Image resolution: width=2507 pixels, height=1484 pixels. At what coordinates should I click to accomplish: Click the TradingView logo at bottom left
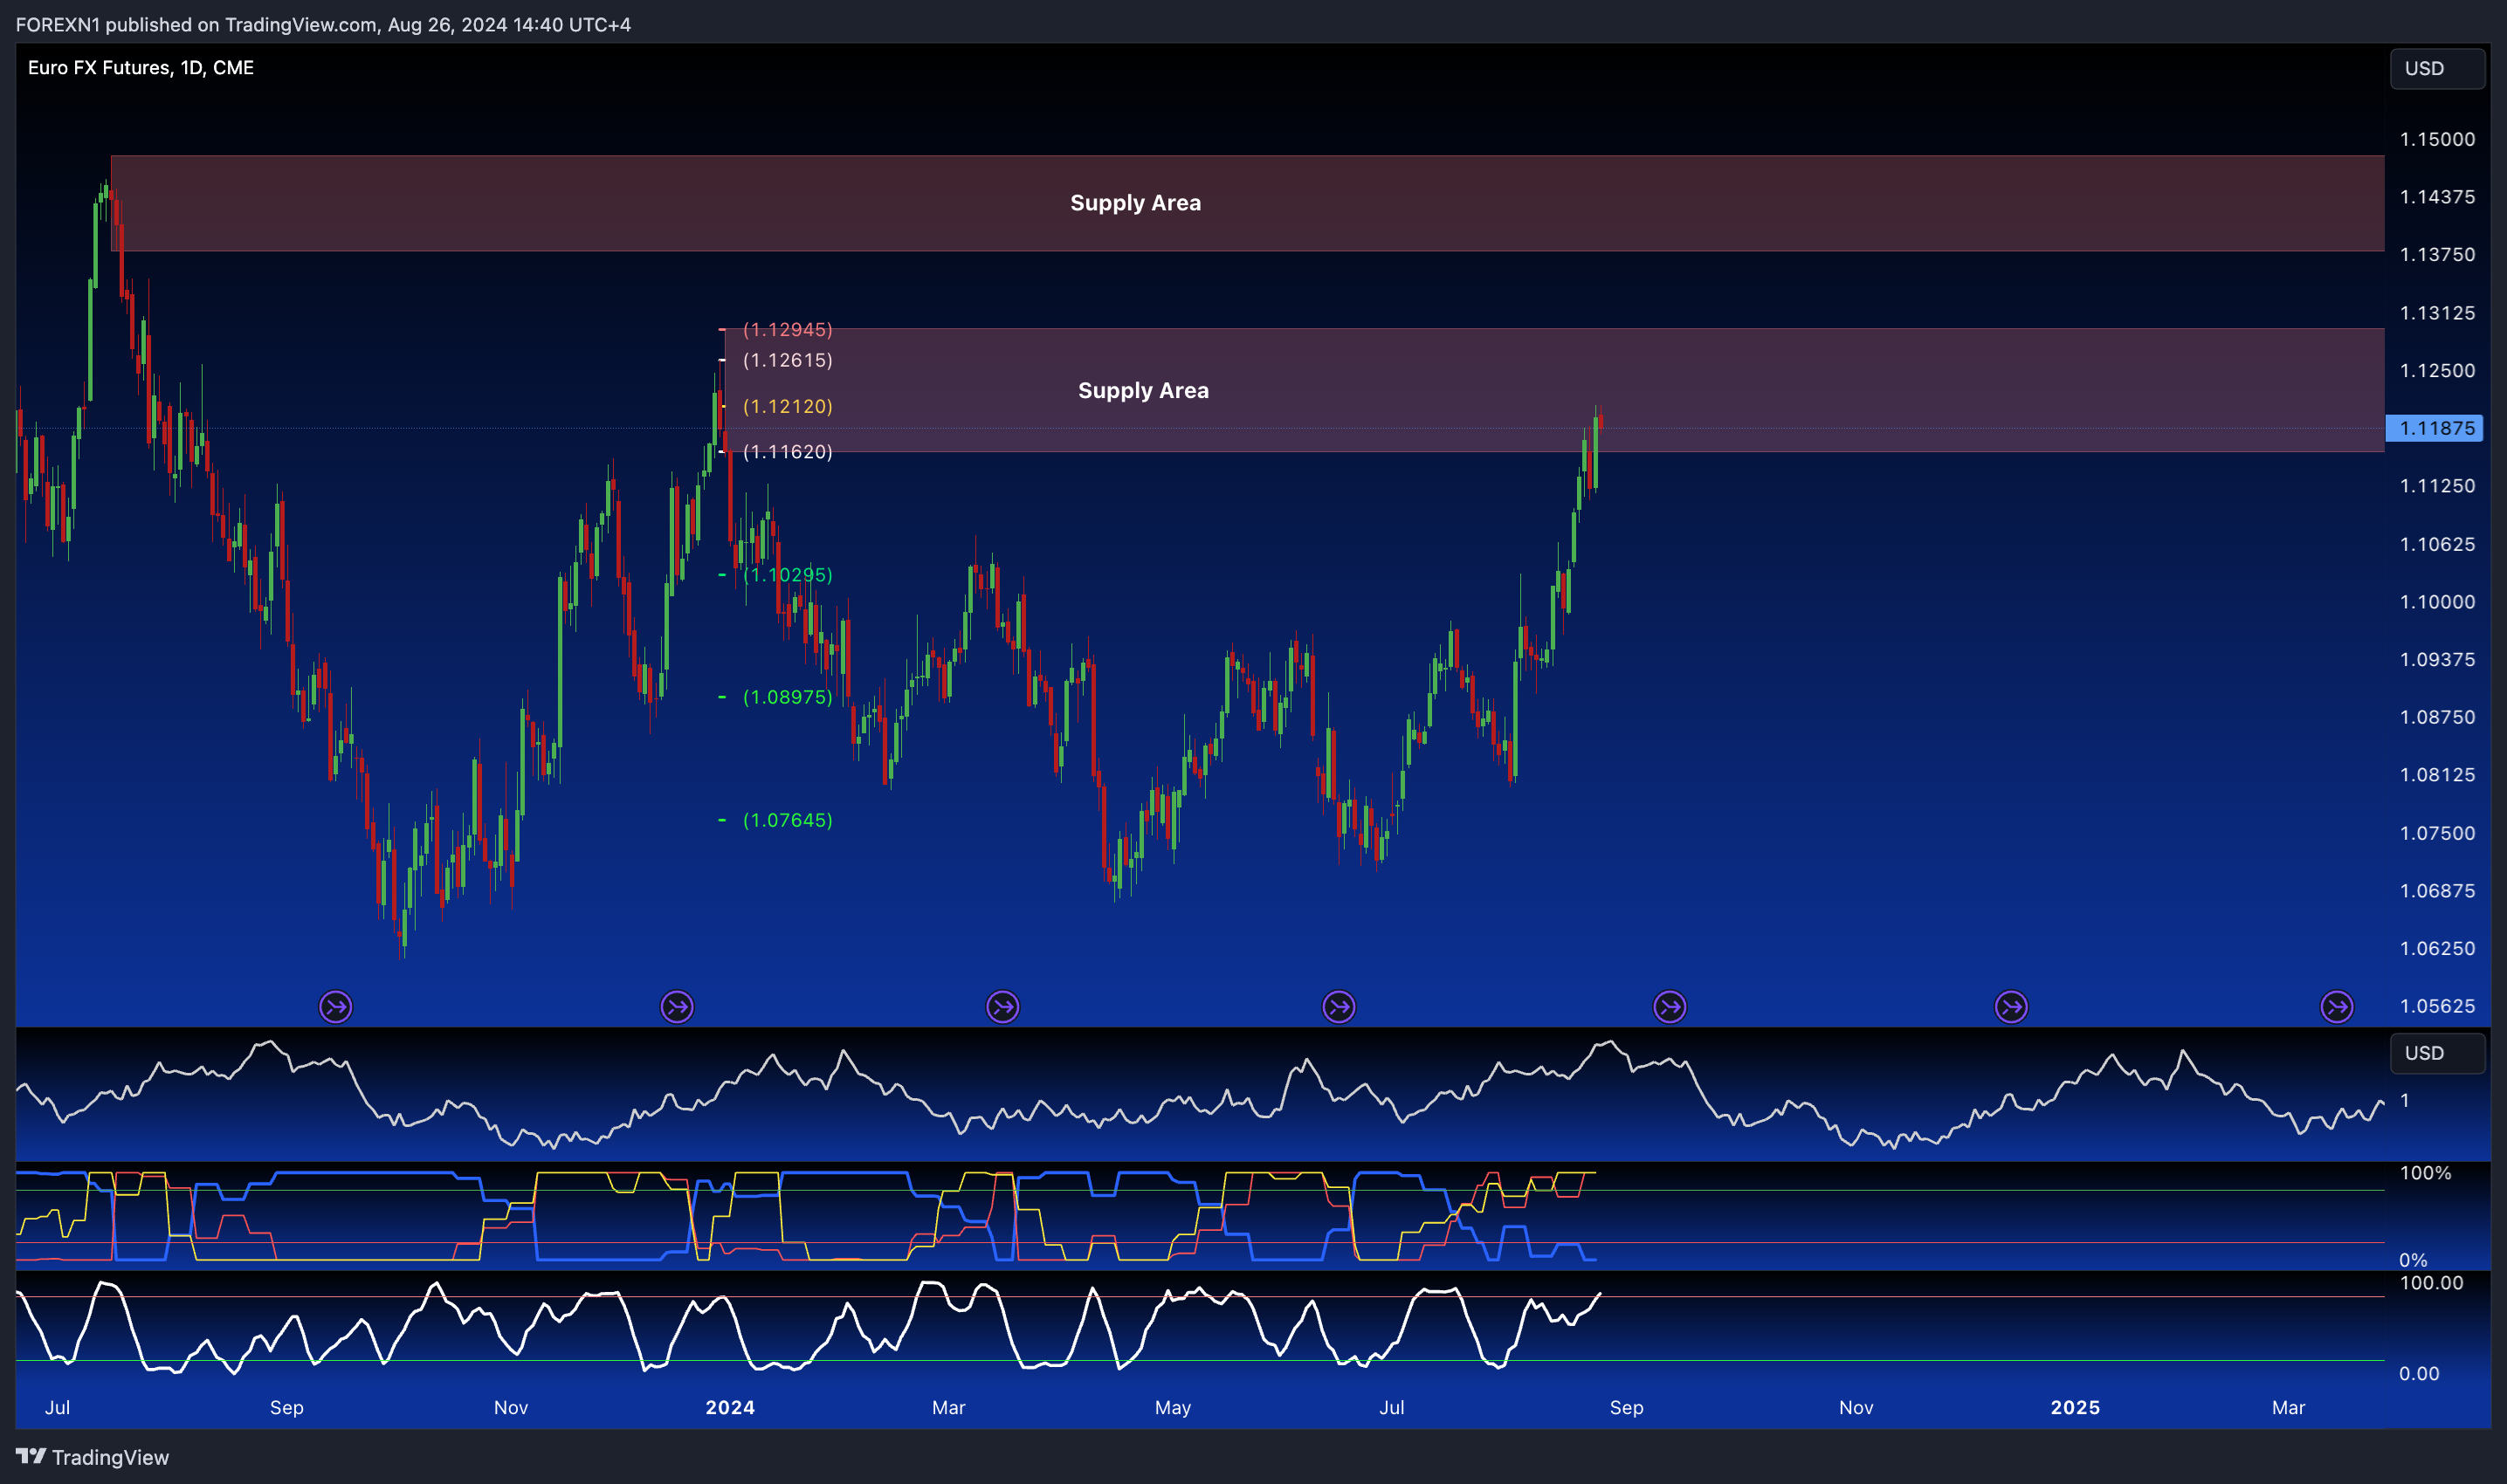(92, 1457)
